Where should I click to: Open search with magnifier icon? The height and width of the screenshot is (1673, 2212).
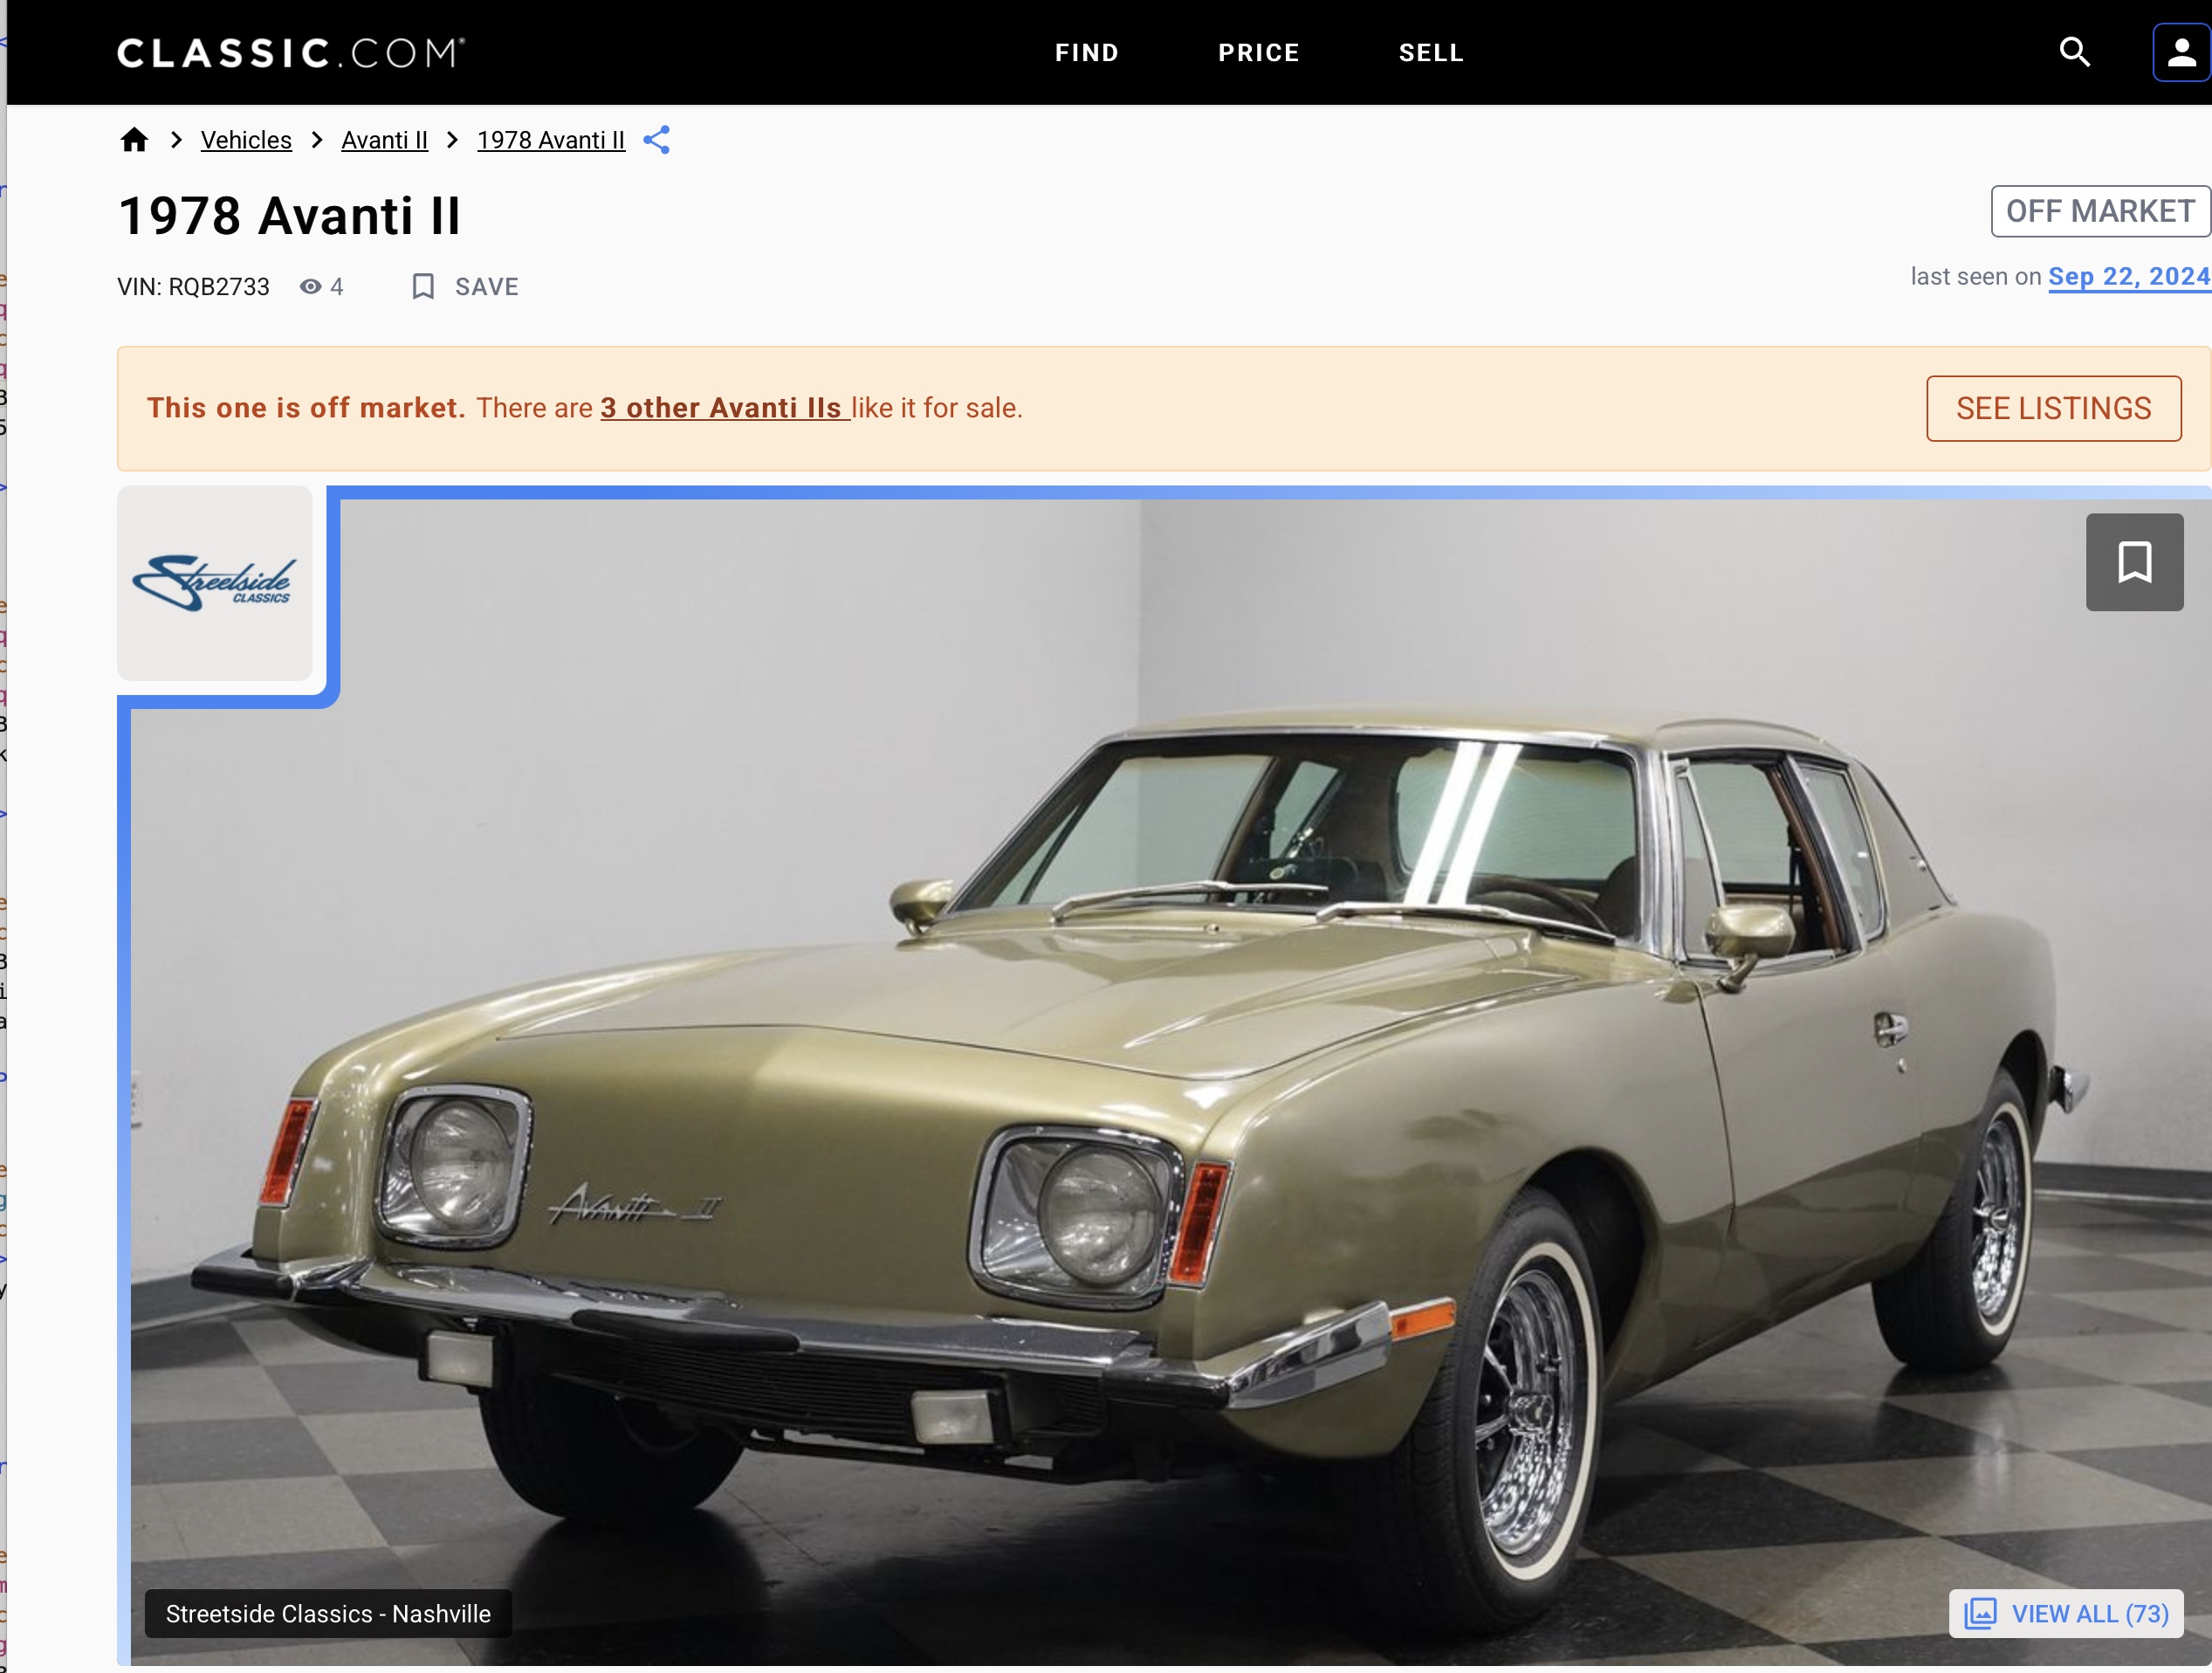click(x=2074, y=52)
